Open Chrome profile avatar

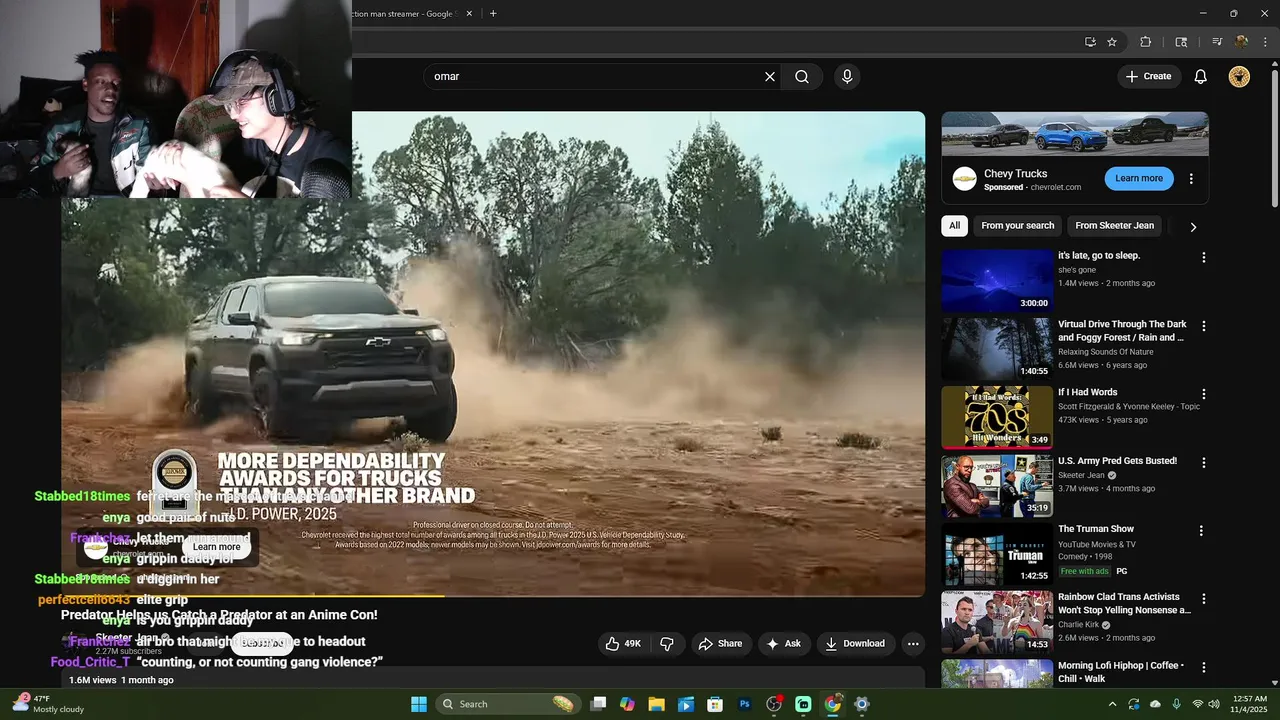[1241, 42]
